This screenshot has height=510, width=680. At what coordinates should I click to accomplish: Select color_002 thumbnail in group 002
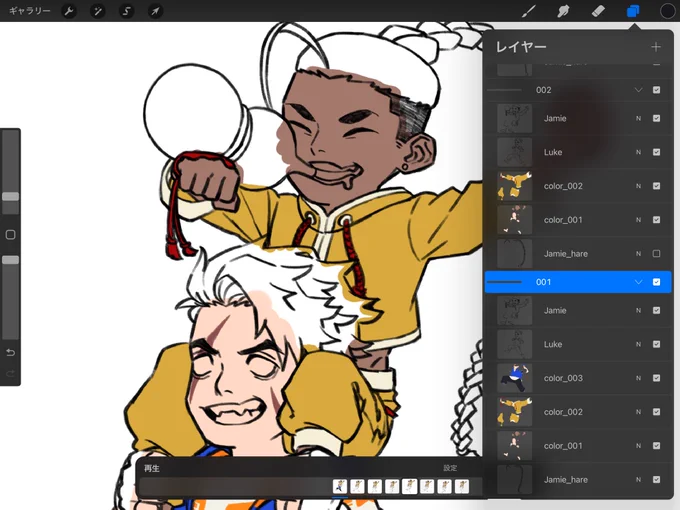pos(514,186)
